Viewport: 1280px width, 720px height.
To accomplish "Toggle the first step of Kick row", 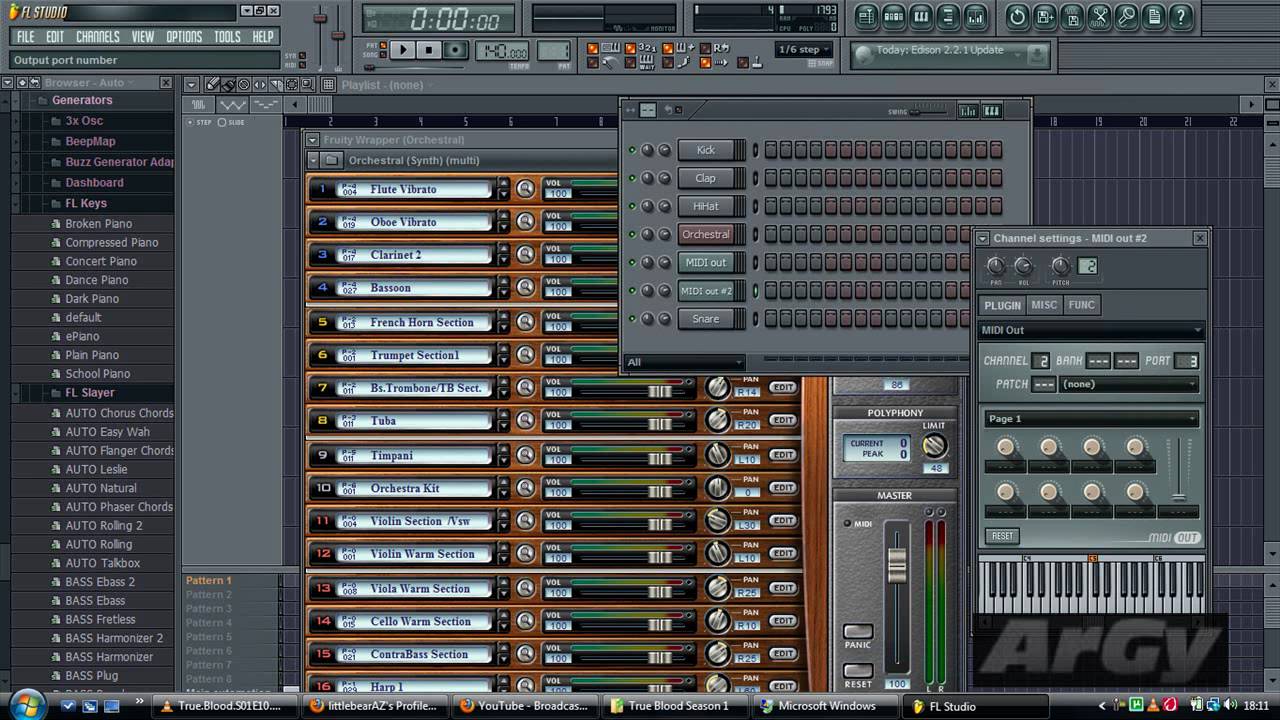I will tap(772, 150).
